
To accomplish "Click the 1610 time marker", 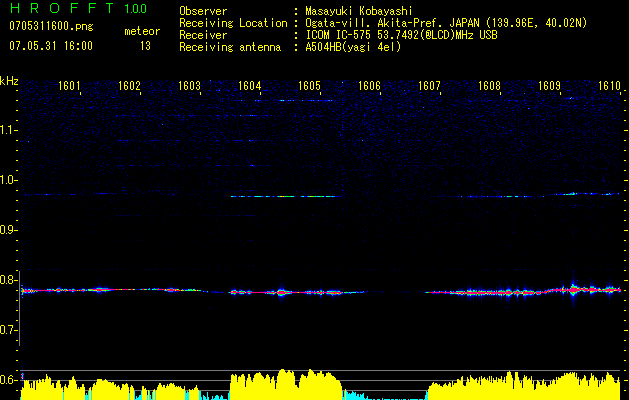I will pos(609,86).
